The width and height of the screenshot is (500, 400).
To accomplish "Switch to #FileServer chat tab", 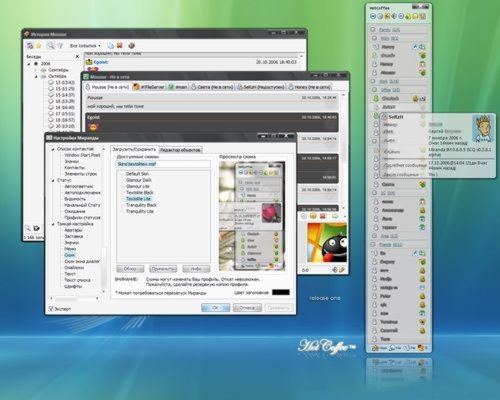I will (x=149, y=87).
